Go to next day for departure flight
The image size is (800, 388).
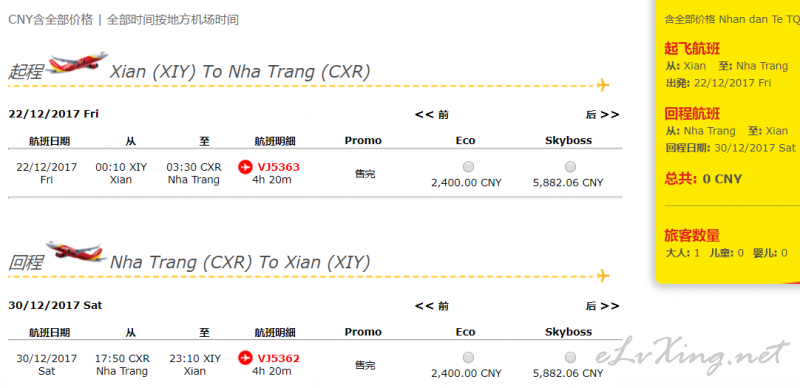(603, 115)
